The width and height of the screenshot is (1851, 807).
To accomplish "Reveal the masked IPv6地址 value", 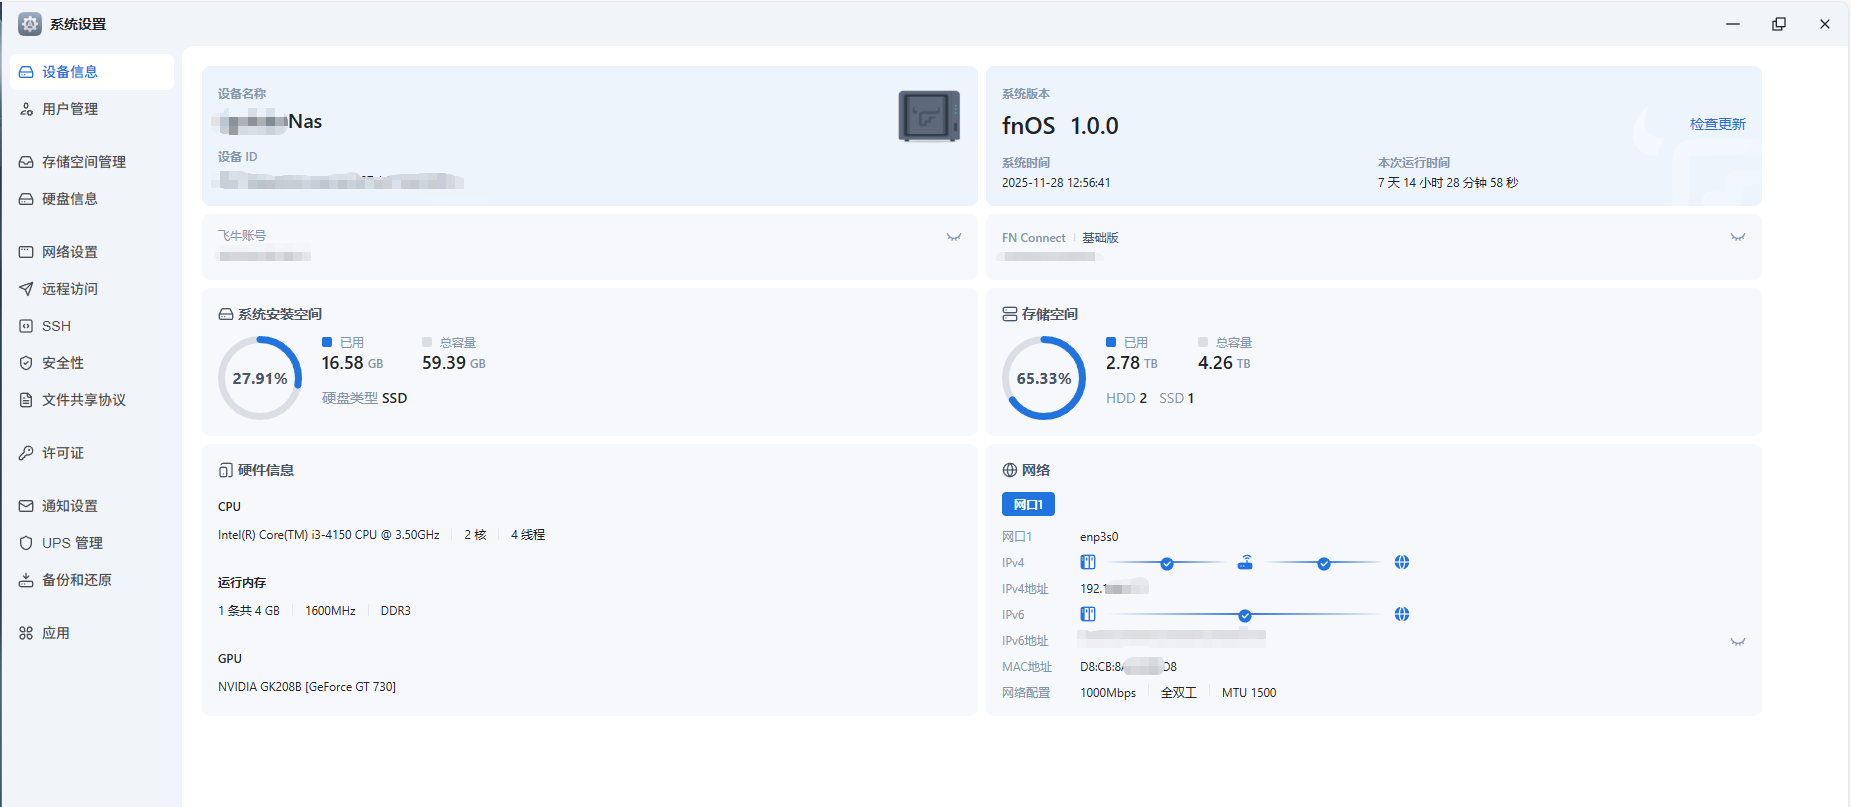I will click(1738, 642).
